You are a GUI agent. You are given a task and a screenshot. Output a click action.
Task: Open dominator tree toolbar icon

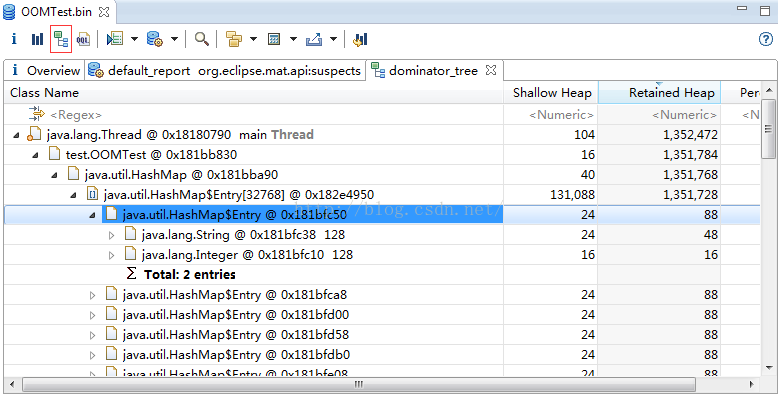click(61, 39)
